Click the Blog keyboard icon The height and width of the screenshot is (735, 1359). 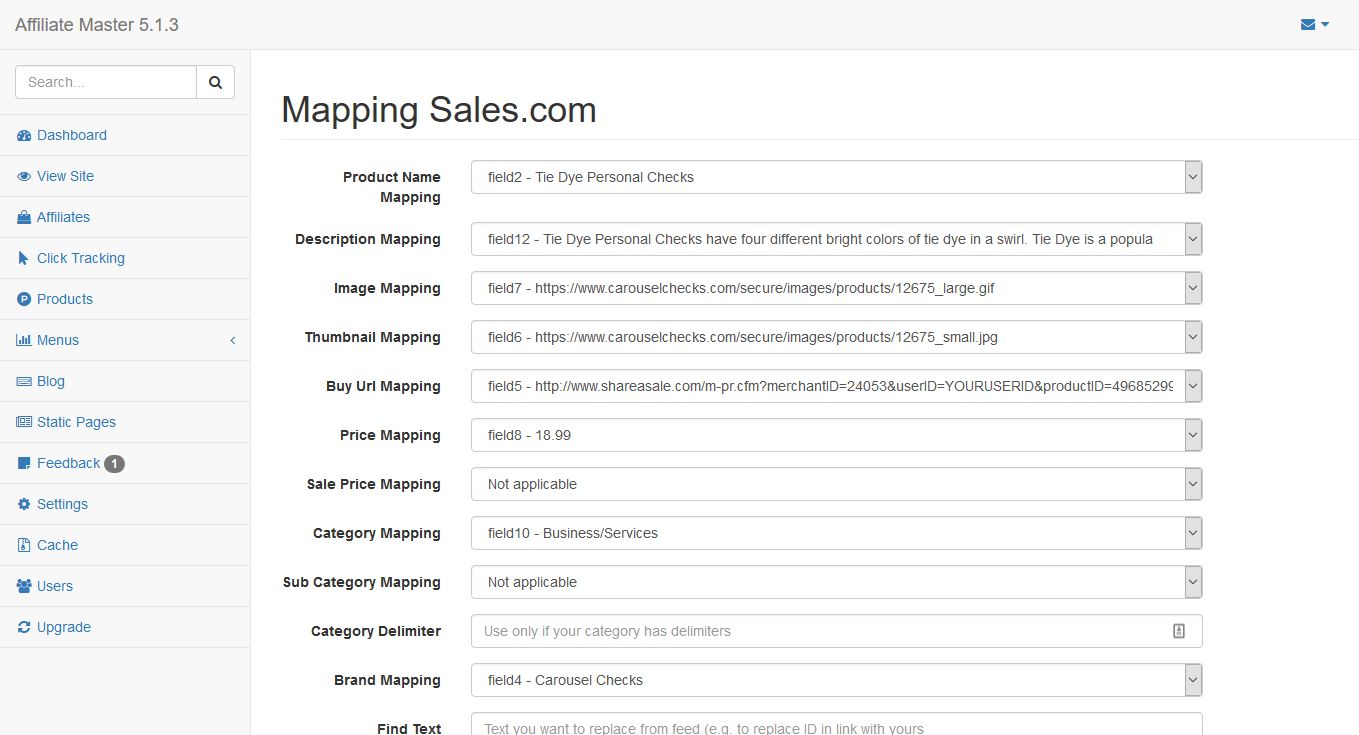24,381
